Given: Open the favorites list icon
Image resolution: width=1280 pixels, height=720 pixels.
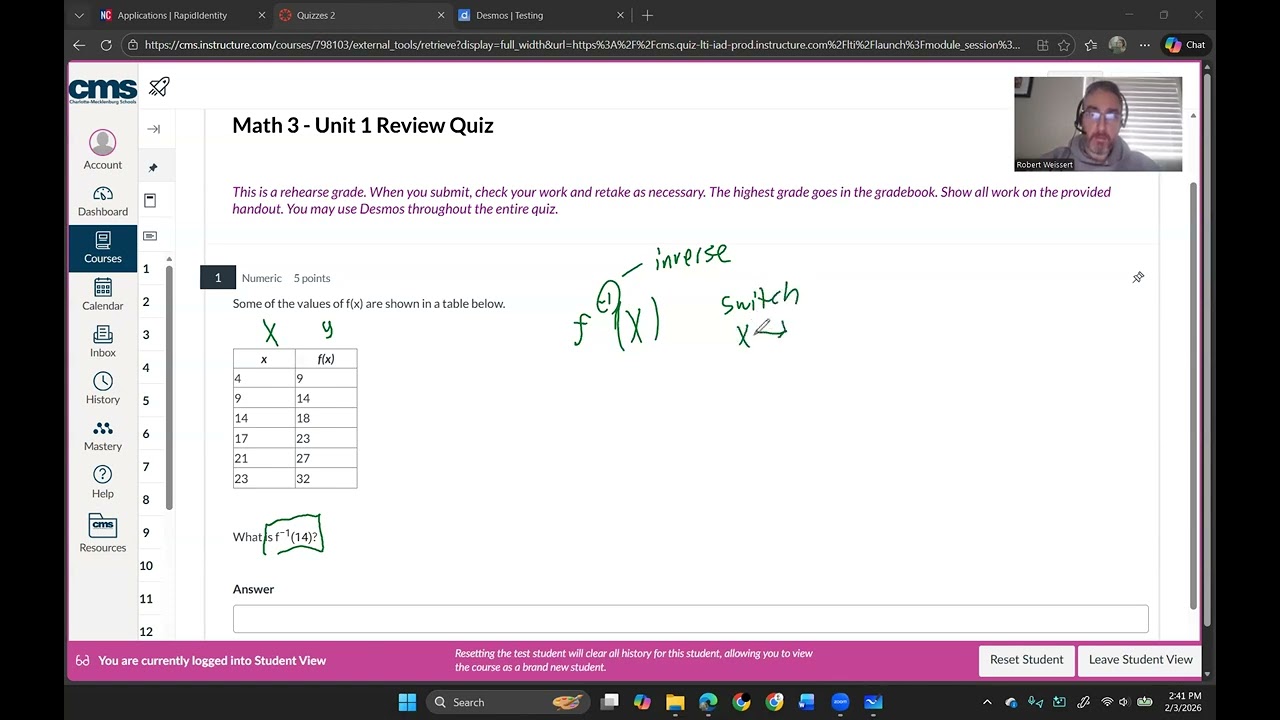Looking at the screenshot, I should tap(1091, 45).
